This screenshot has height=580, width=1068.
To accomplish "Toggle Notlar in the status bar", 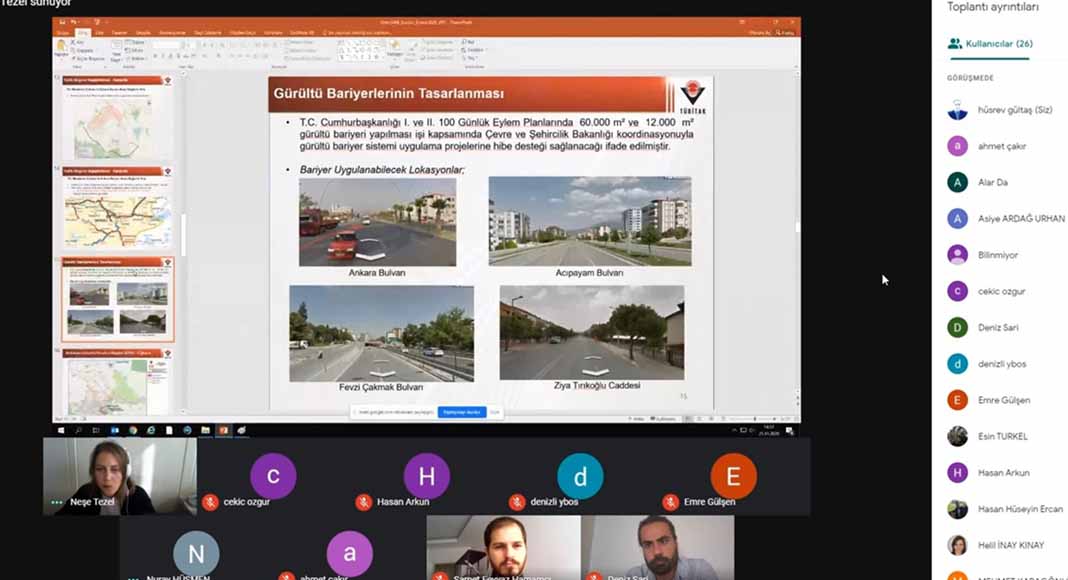I will point(637,419).
